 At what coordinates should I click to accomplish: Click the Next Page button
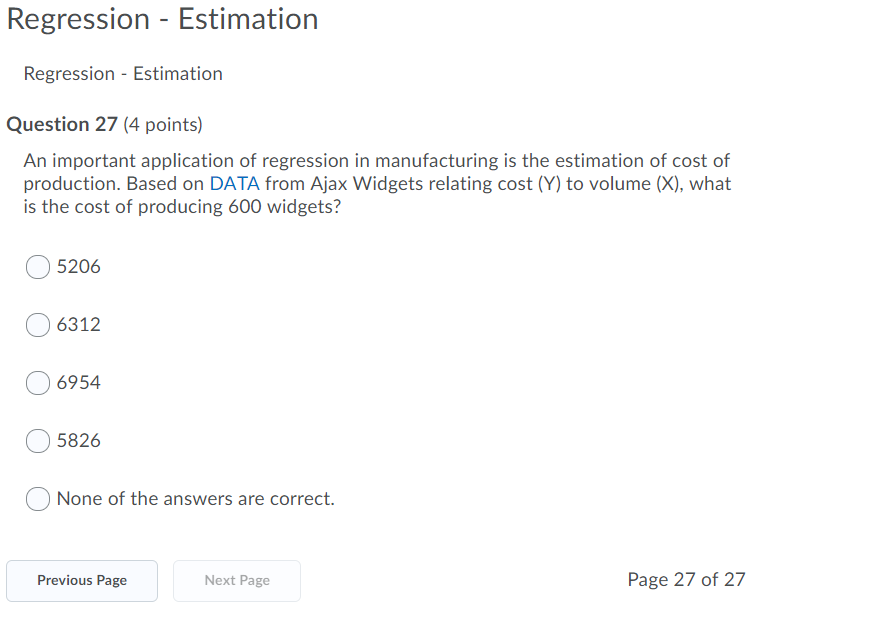click(x=236, y=581)
